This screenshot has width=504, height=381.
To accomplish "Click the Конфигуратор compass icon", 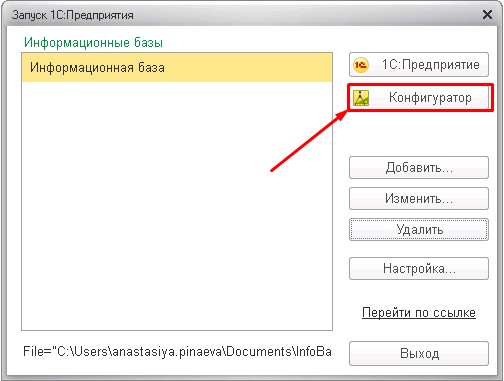I will pyautogui.click(x=361, y=98).
